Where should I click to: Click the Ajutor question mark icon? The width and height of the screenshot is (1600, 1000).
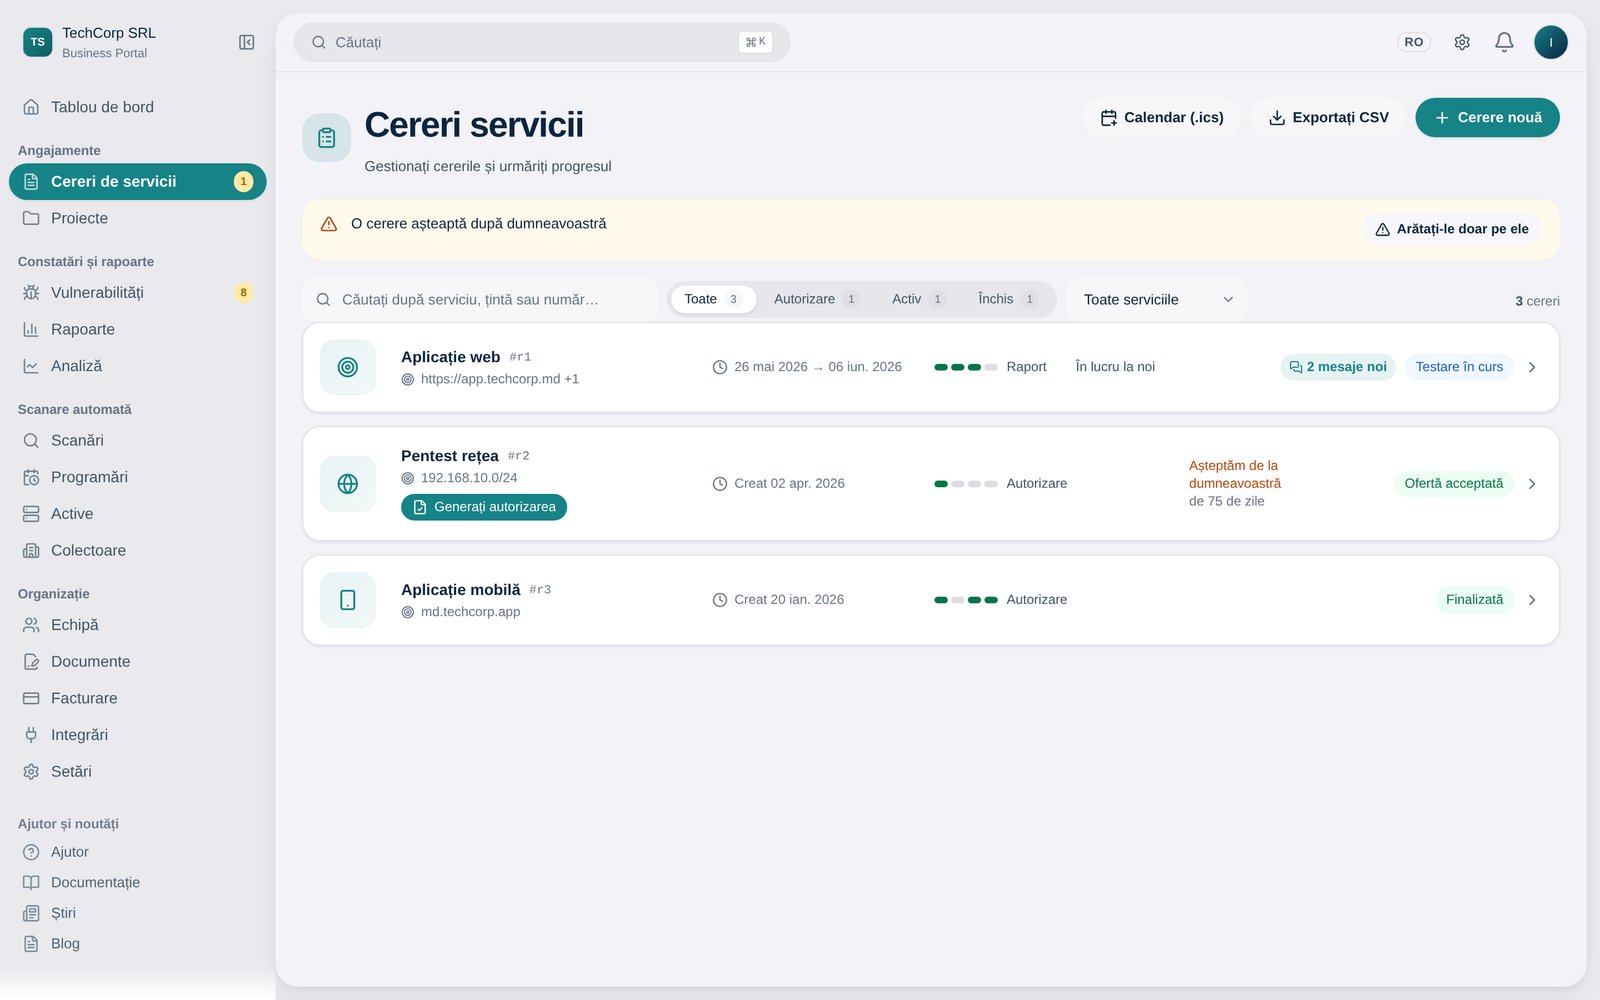(31, 852)
